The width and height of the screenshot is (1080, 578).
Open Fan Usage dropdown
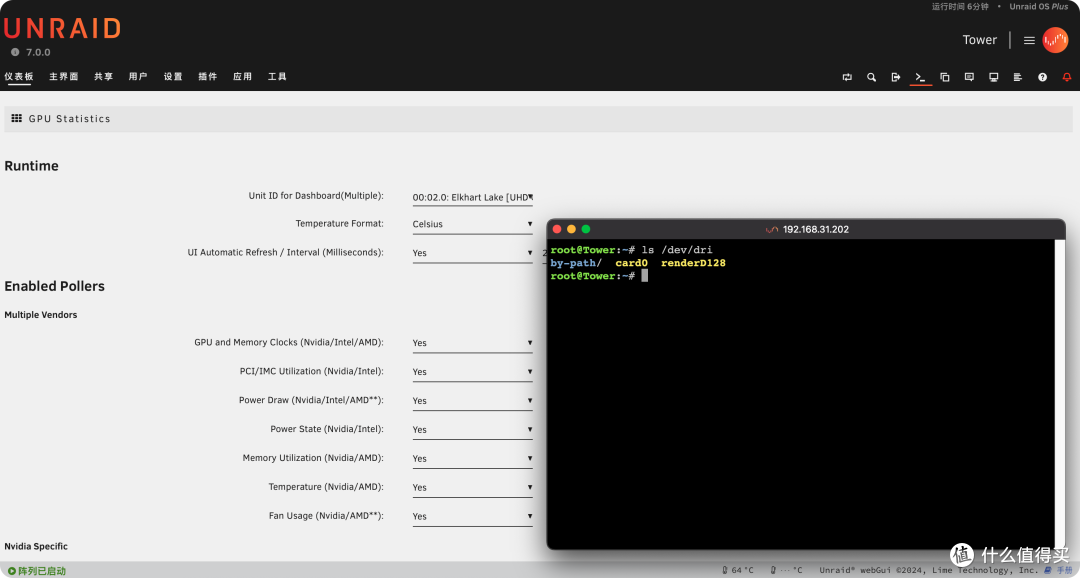(472, 516)
